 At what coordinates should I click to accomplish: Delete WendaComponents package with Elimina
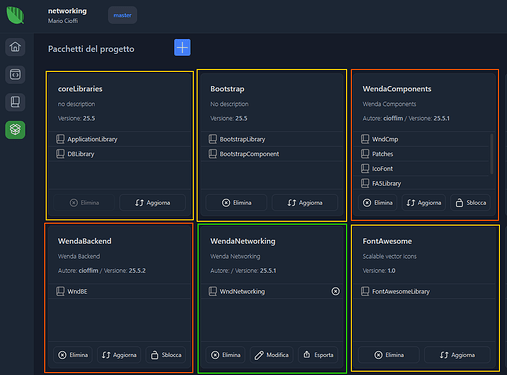pos(378,203)
